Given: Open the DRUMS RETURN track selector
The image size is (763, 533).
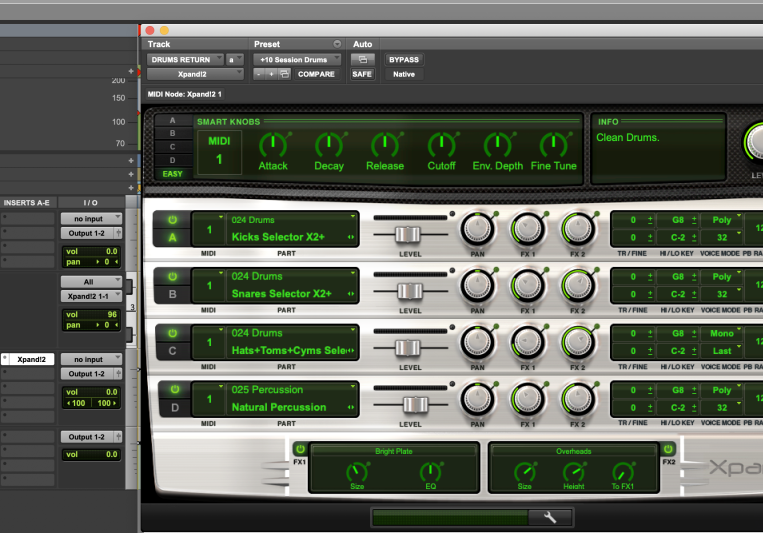Looking at the screenshot, I should pos(185,59).
